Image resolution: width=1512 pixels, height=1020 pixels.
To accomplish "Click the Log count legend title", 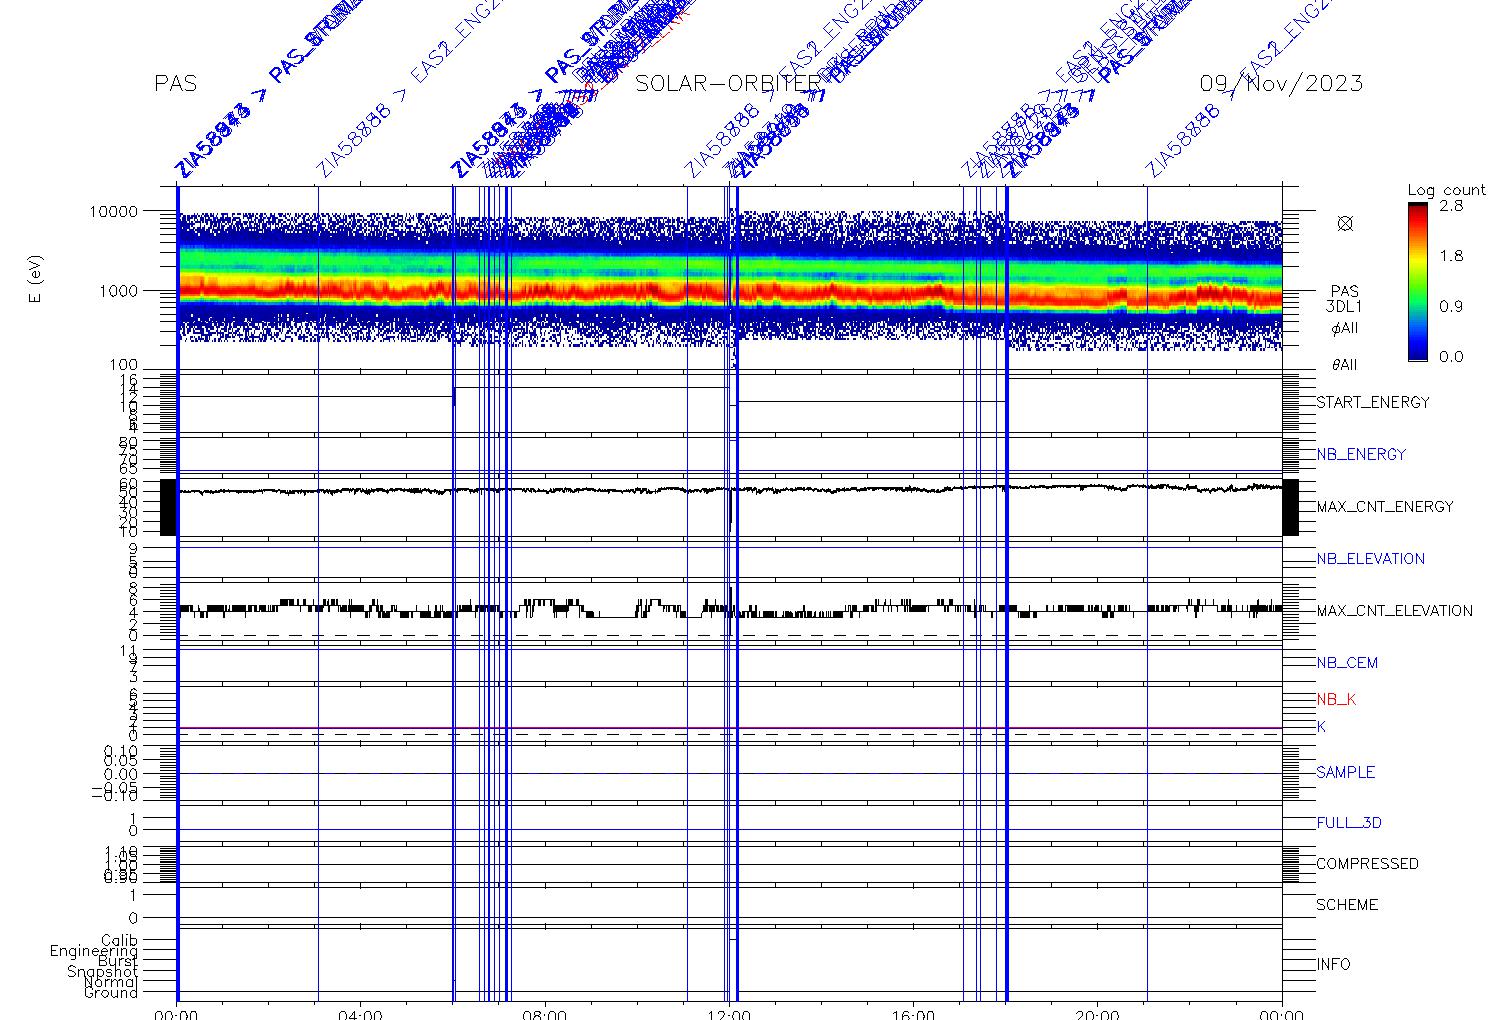I will 1446,190.
